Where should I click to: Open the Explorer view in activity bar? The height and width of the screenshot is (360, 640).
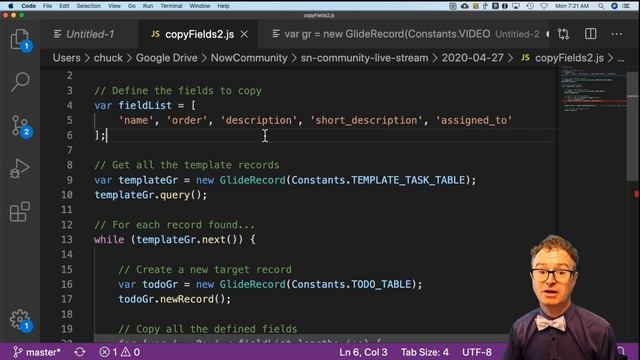tap(20, 40)
